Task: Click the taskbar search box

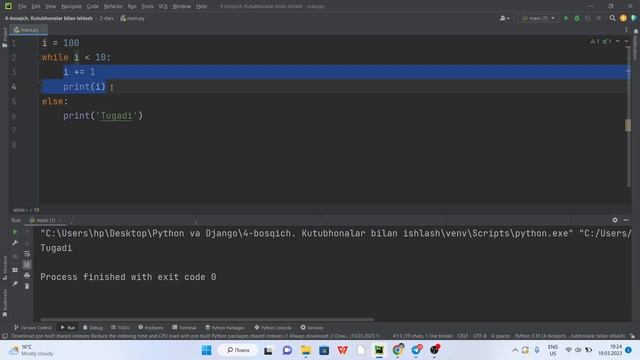Action: pyautogui.click(x=237, y=350)
